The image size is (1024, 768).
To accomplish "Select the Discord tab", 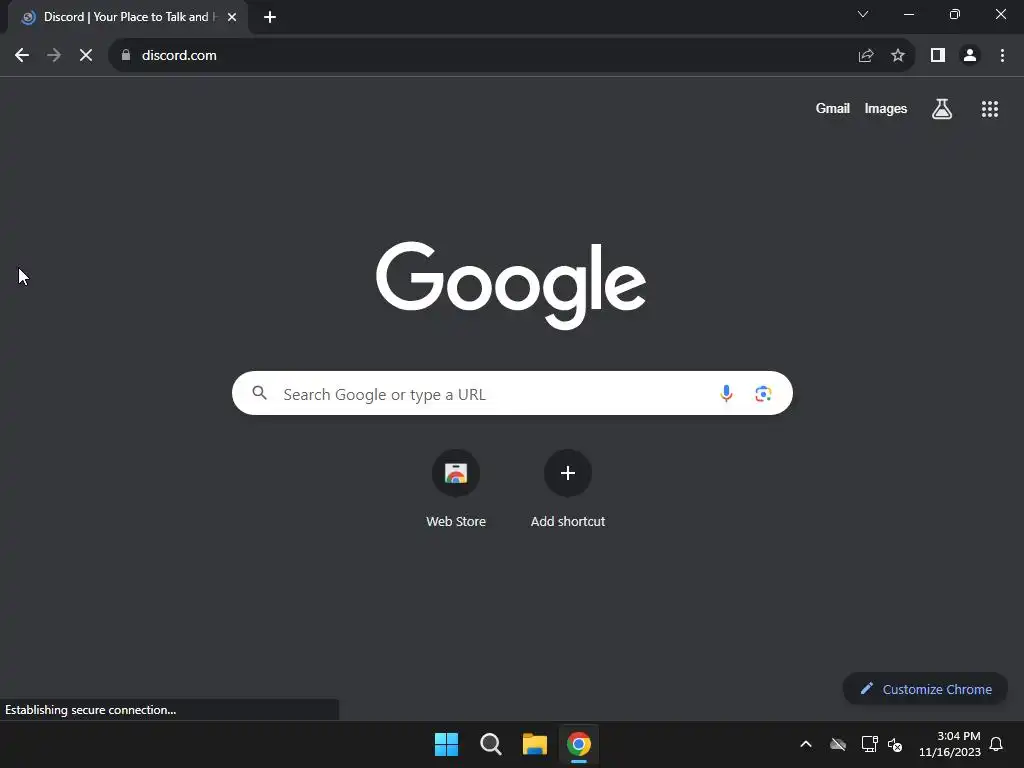I will point(127,17).
